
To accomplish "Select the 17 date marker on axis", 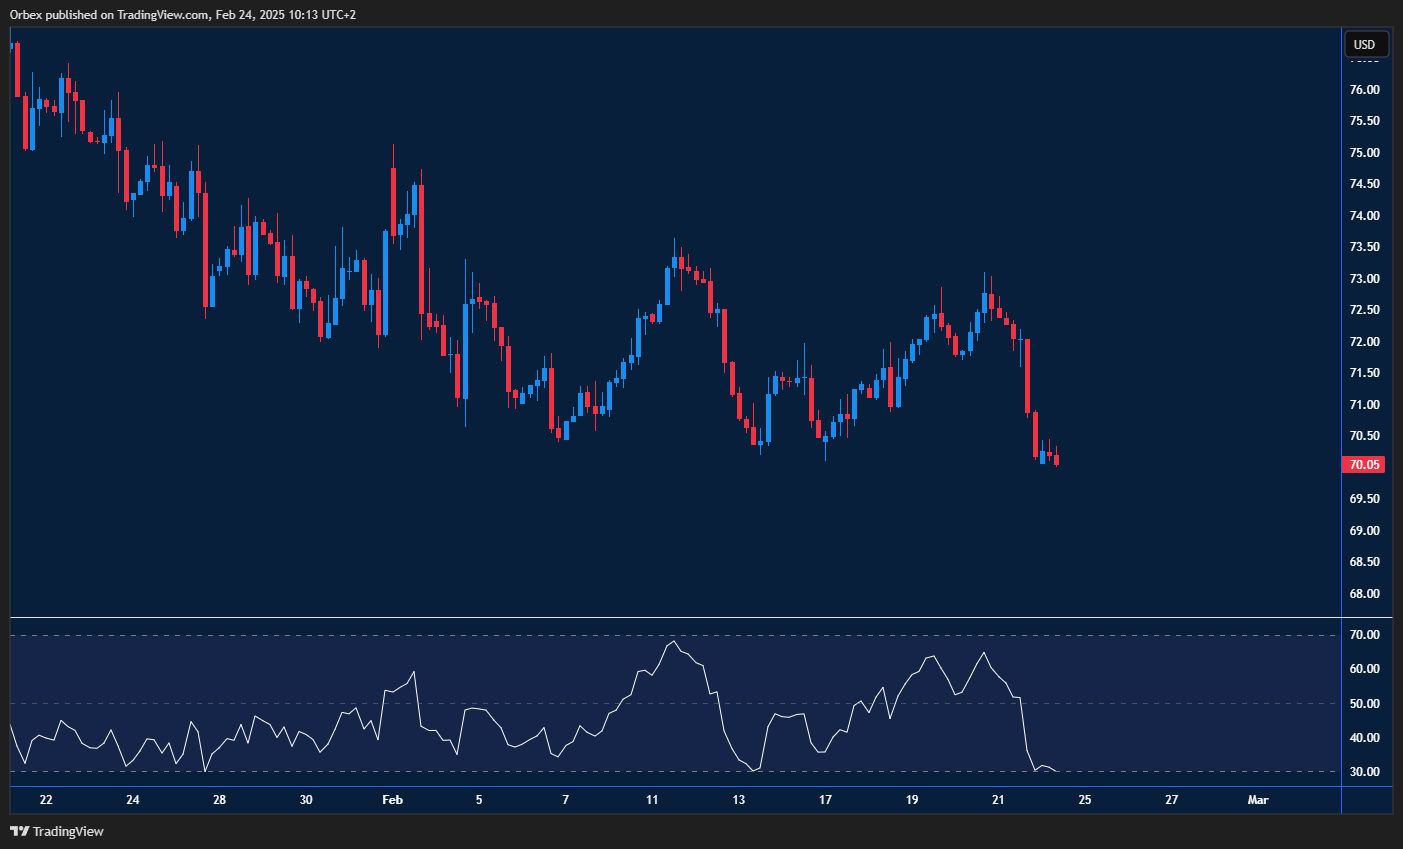I will pyautogui.click(x=825, y=800).
